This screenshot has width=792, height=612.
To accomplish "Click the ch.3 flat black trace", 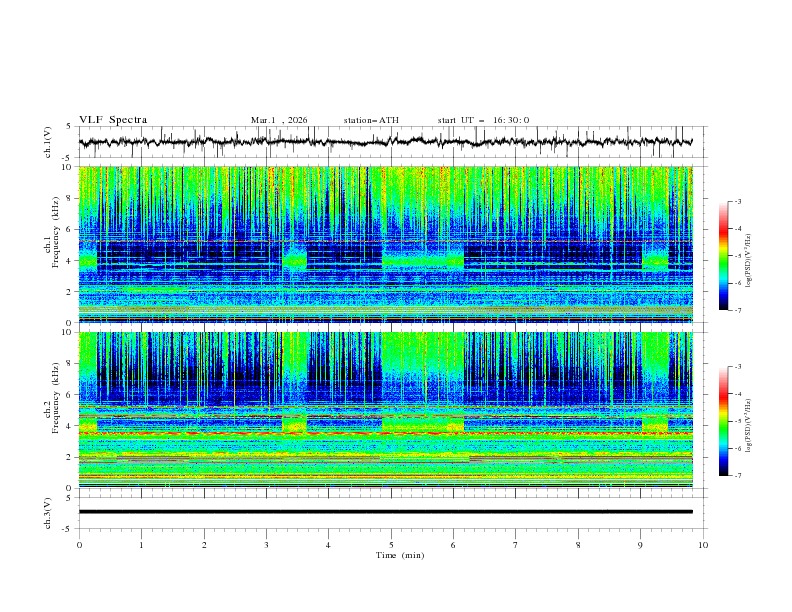I will pos(386,512).
